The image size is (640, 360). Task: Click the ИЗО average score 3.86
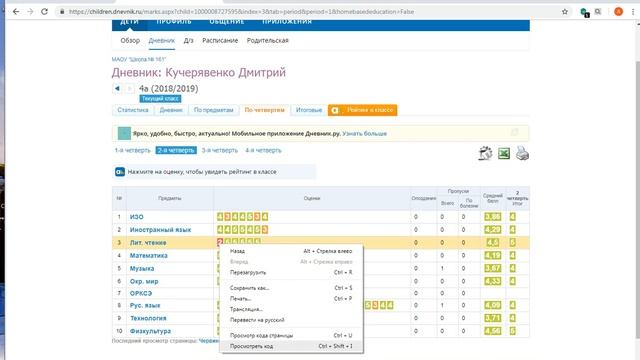click(492, 217)
